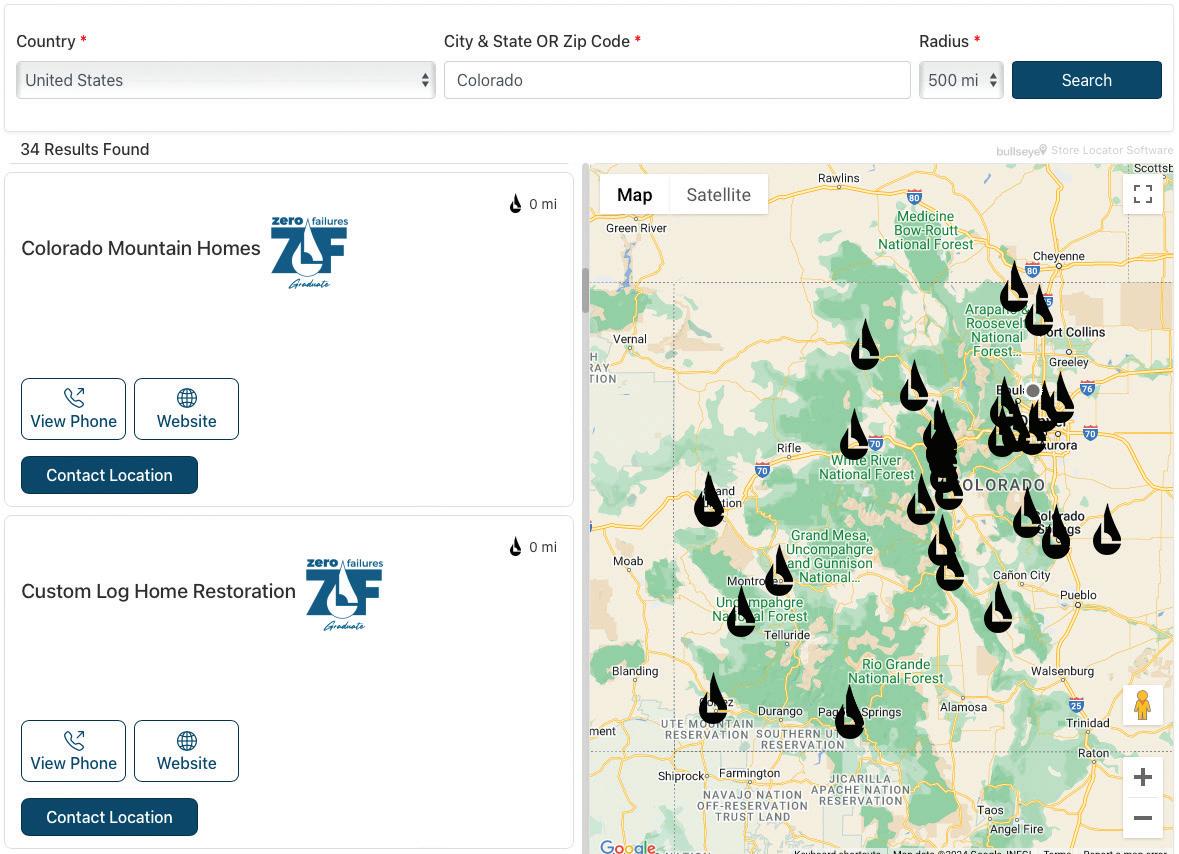Click the drop pin north of Telluride
This screenshot has width=1179, height=854.
tap(741, 613)
